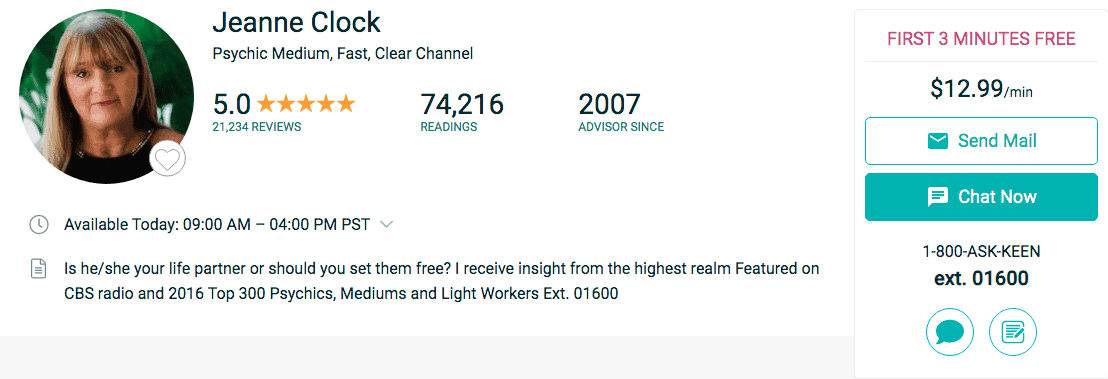Click the Send Mail button

click(x=981, y=141)
